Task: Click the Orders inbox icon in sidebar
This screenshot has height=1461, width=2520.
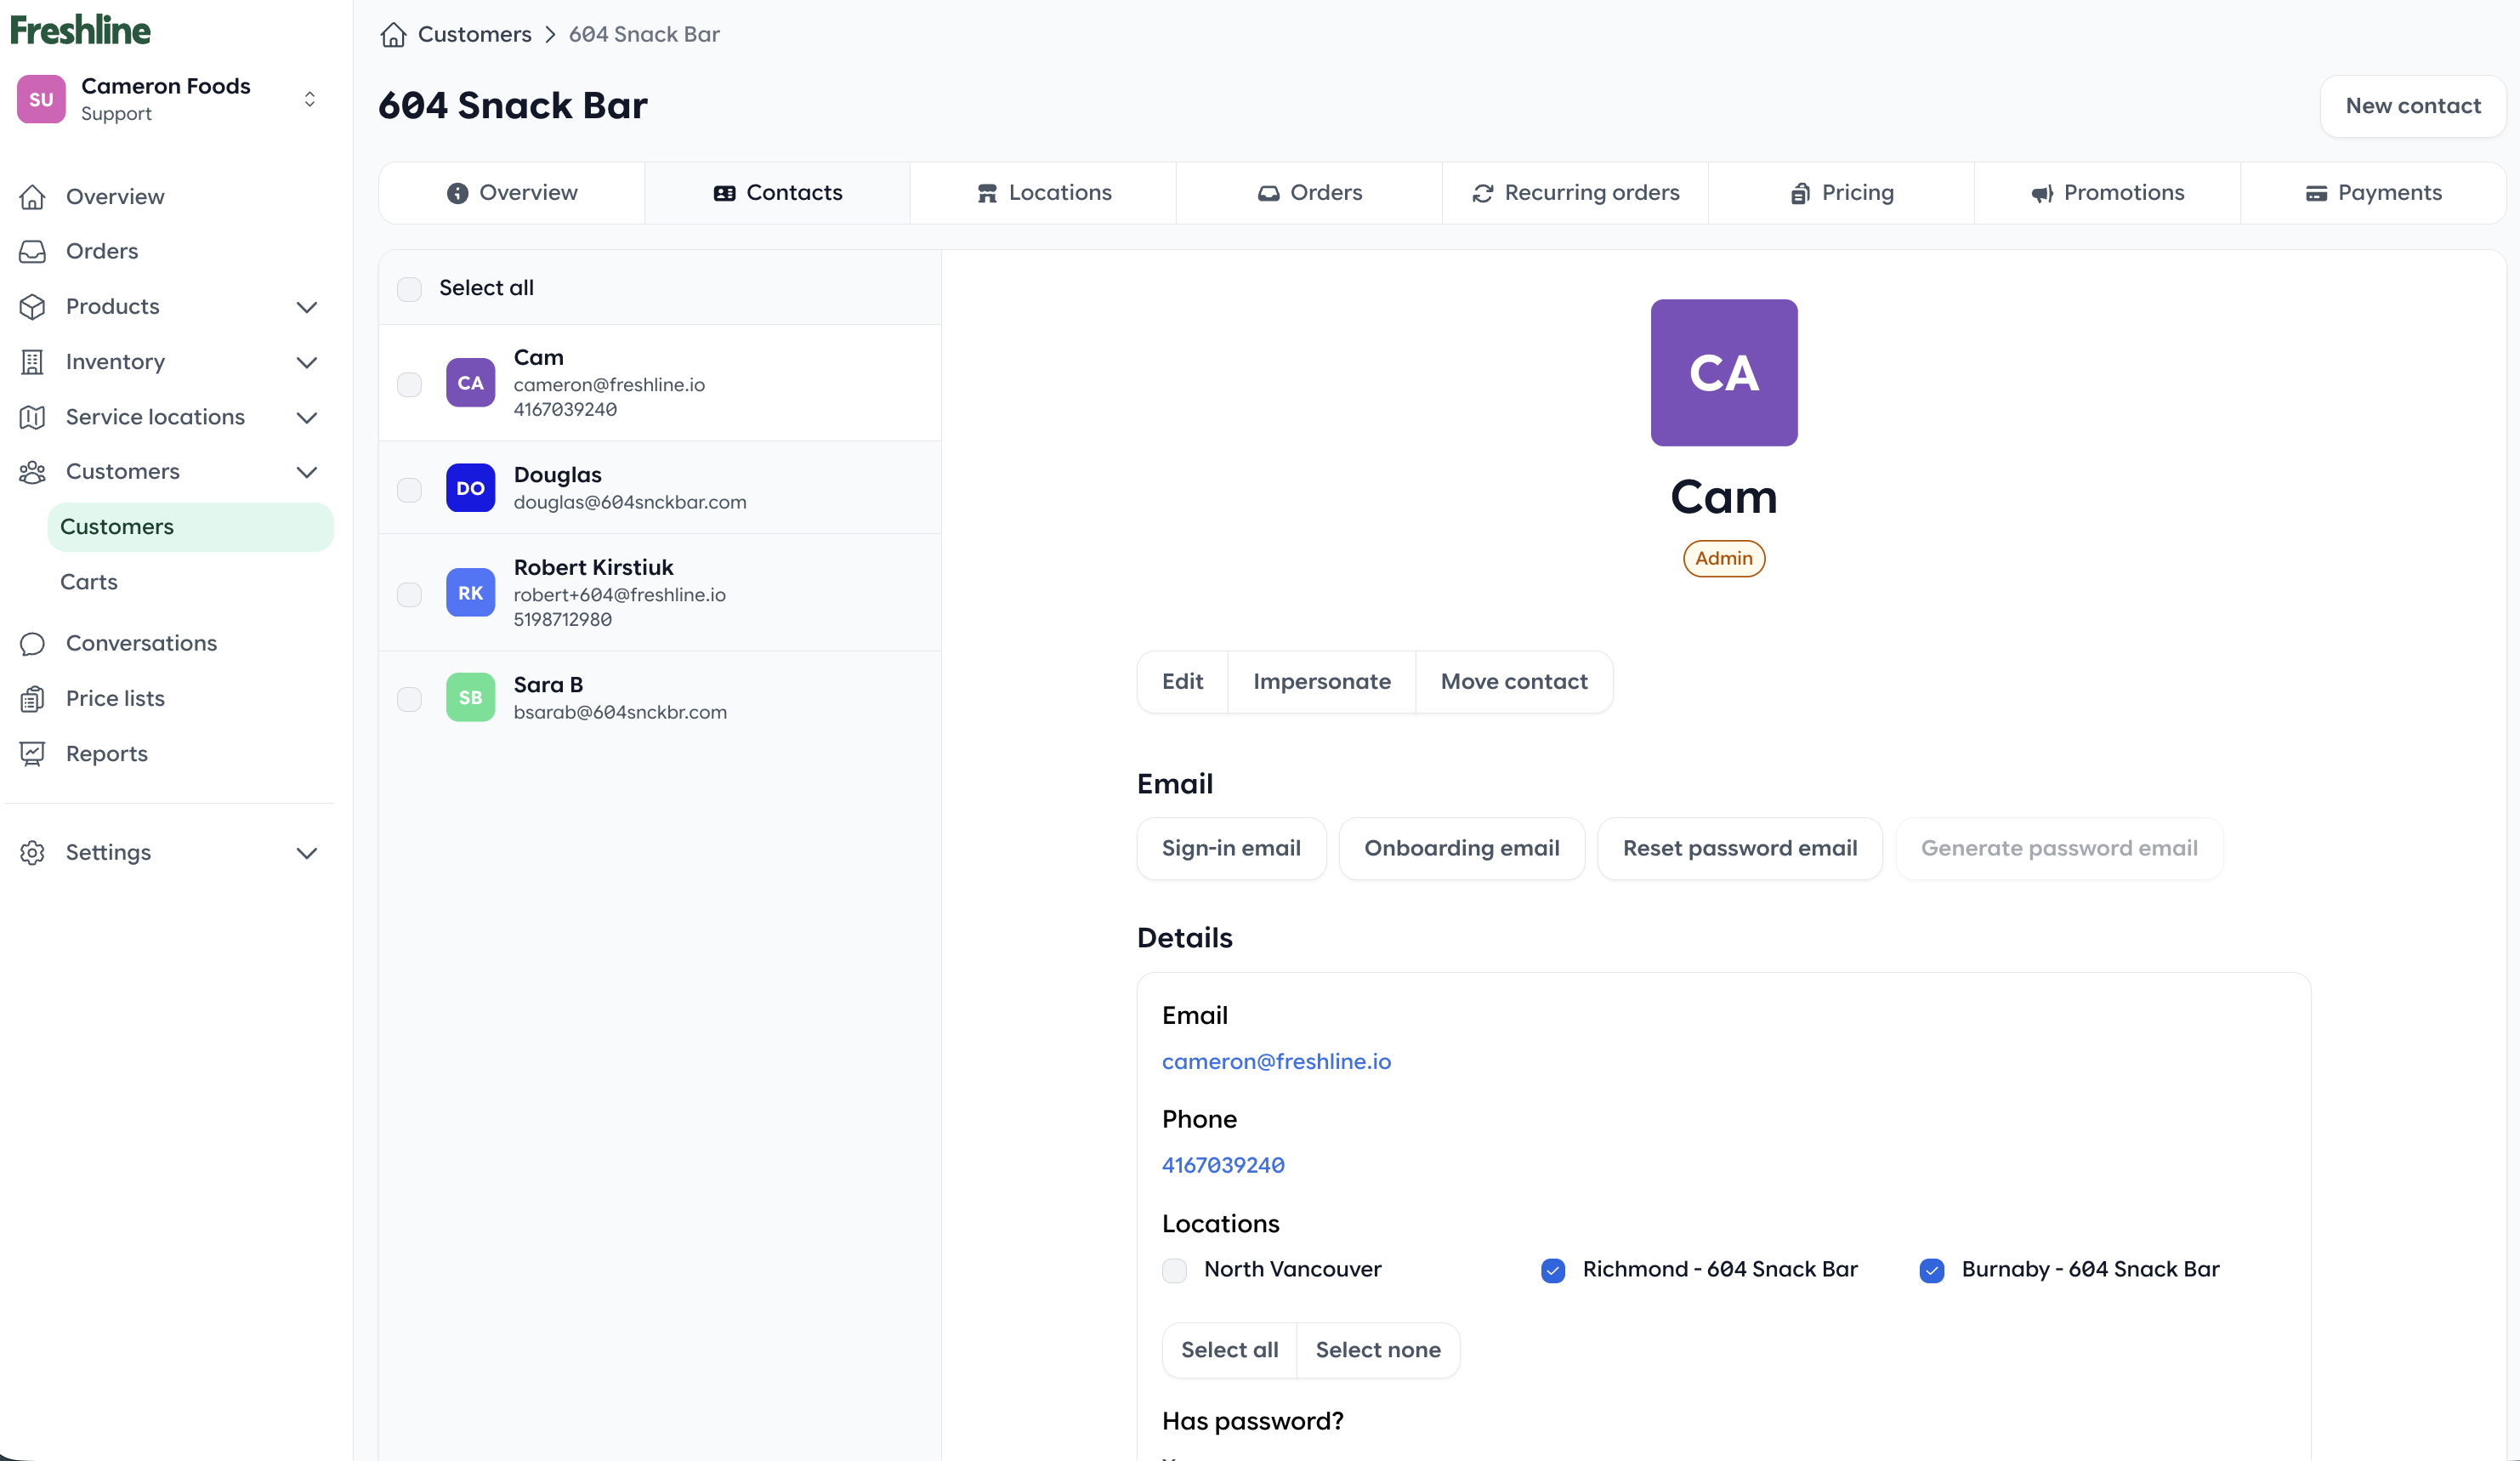Action: tap(32, 251)
